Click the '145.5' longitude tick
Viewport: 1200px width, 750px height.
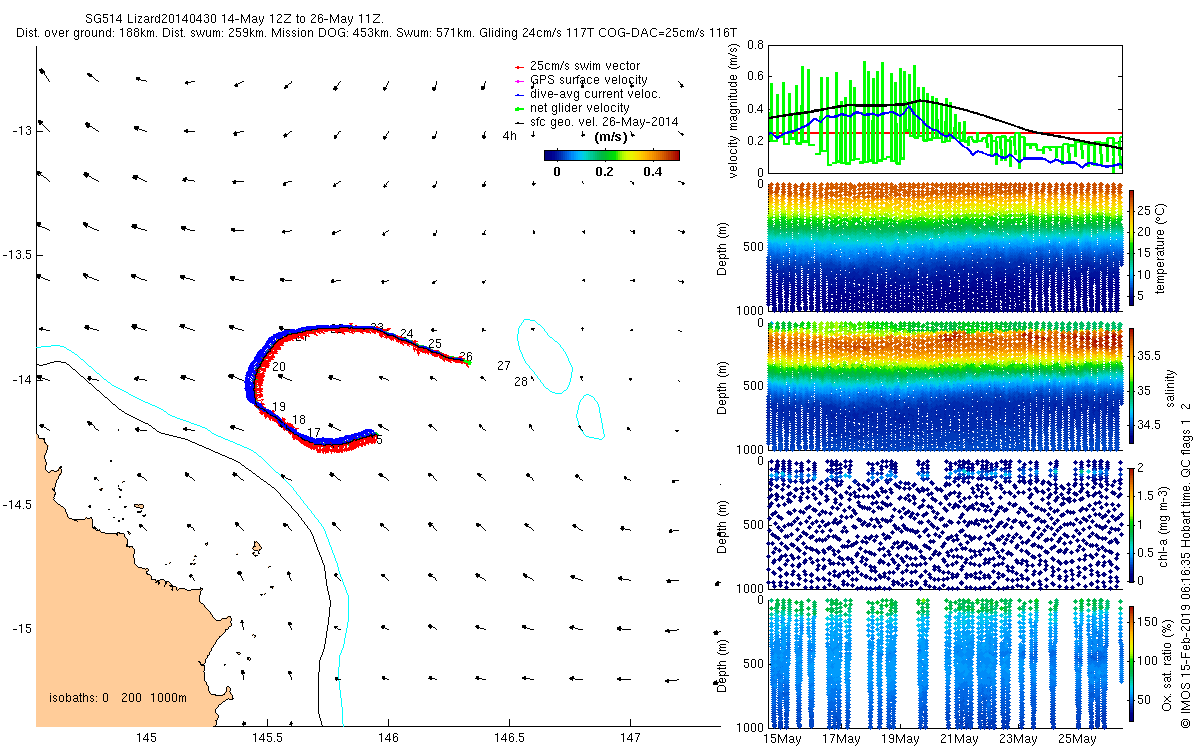tap(267, 739)
